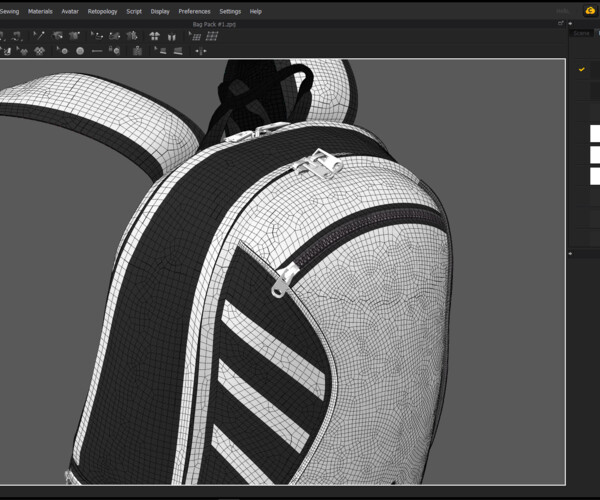Collapse lower right panel using arrow handle
Image resolution: width=600 pixels, height=500 pixels.
coord(570,253)
